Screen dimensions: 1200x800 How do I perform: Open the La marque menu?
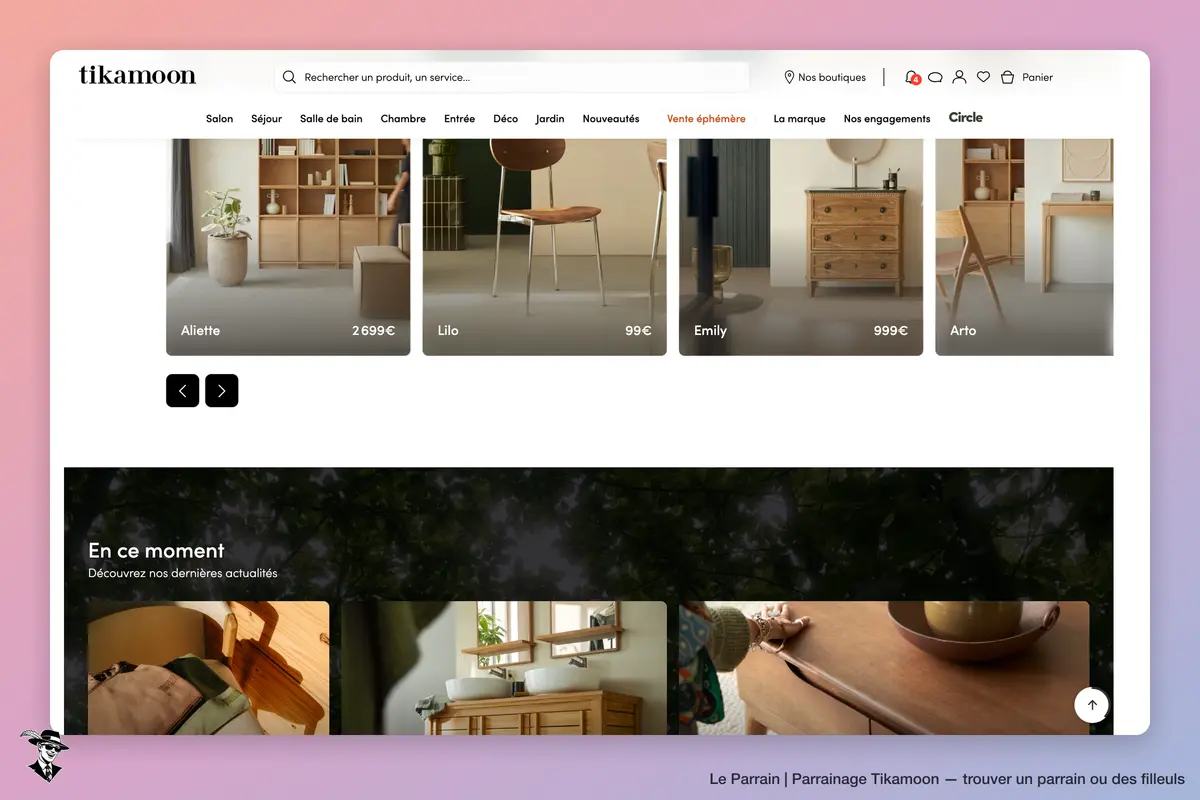point(800,119)
